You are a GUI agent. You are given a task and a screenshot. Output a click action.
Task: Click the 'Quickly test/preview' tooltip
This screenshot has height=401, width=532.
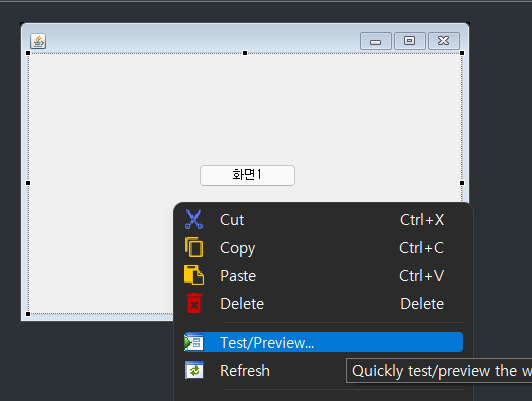(439, 370)
